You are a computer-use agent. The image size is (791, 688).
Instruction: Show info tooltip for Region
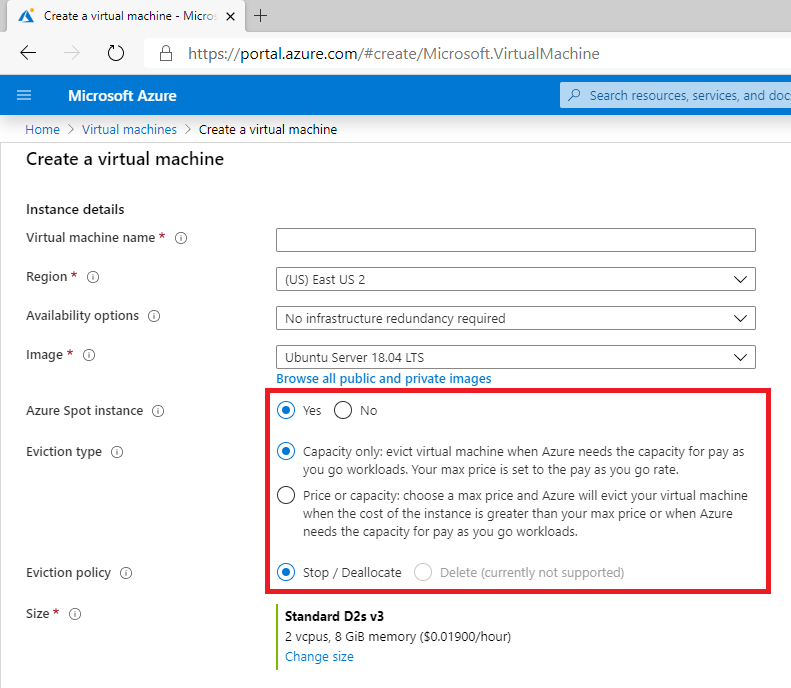coord(93,277)
